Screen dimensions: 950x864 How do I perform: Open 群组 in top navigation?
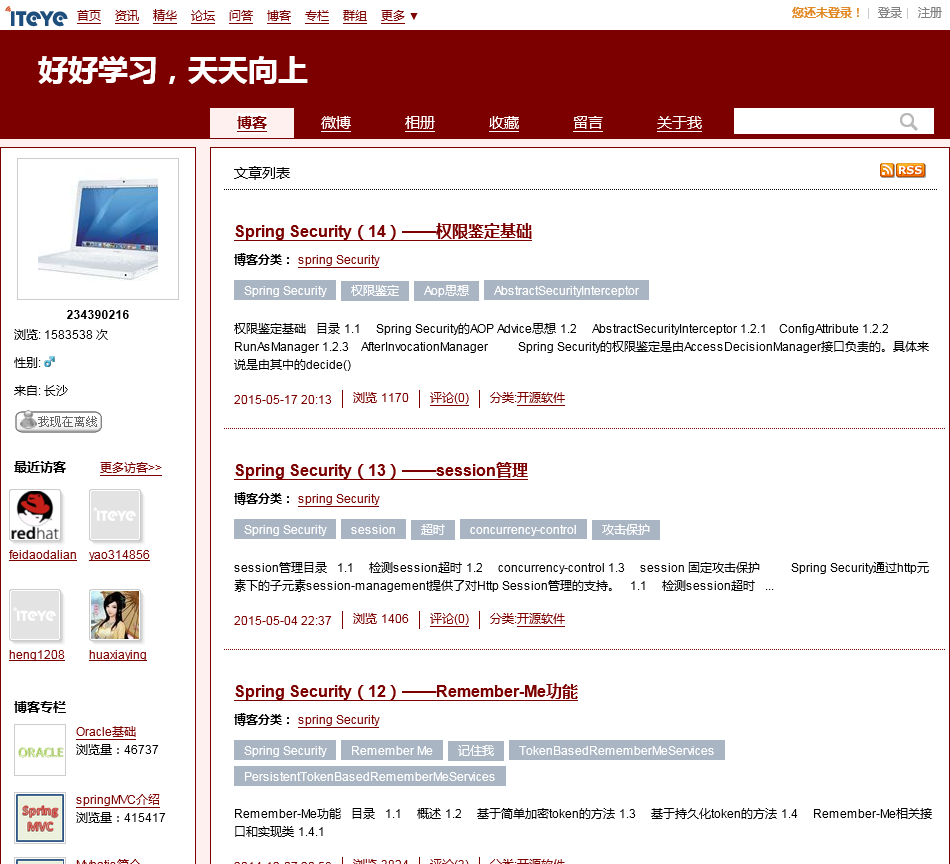tap(355, 16)
